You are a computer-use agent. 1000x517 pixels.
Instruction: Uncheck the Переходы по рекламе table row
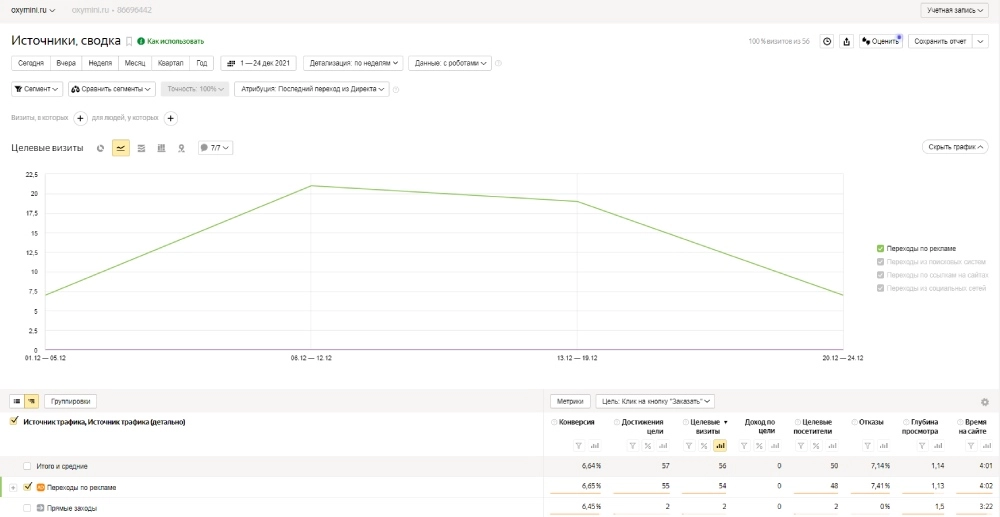coord(27,487)
